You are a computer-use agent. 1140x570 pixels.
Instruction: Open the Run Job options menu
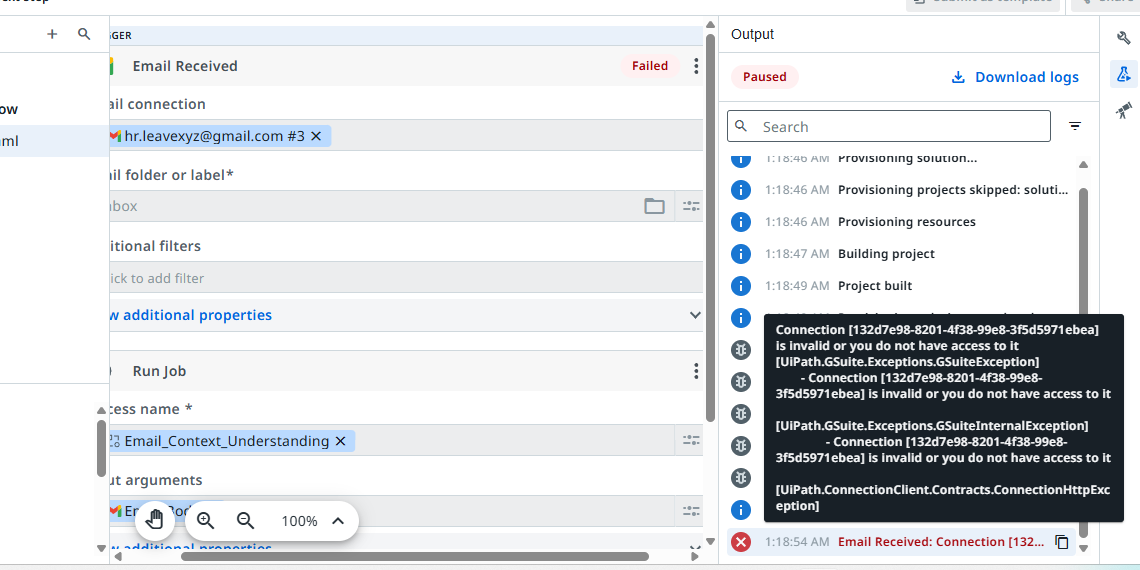click(x=696, y=371)
